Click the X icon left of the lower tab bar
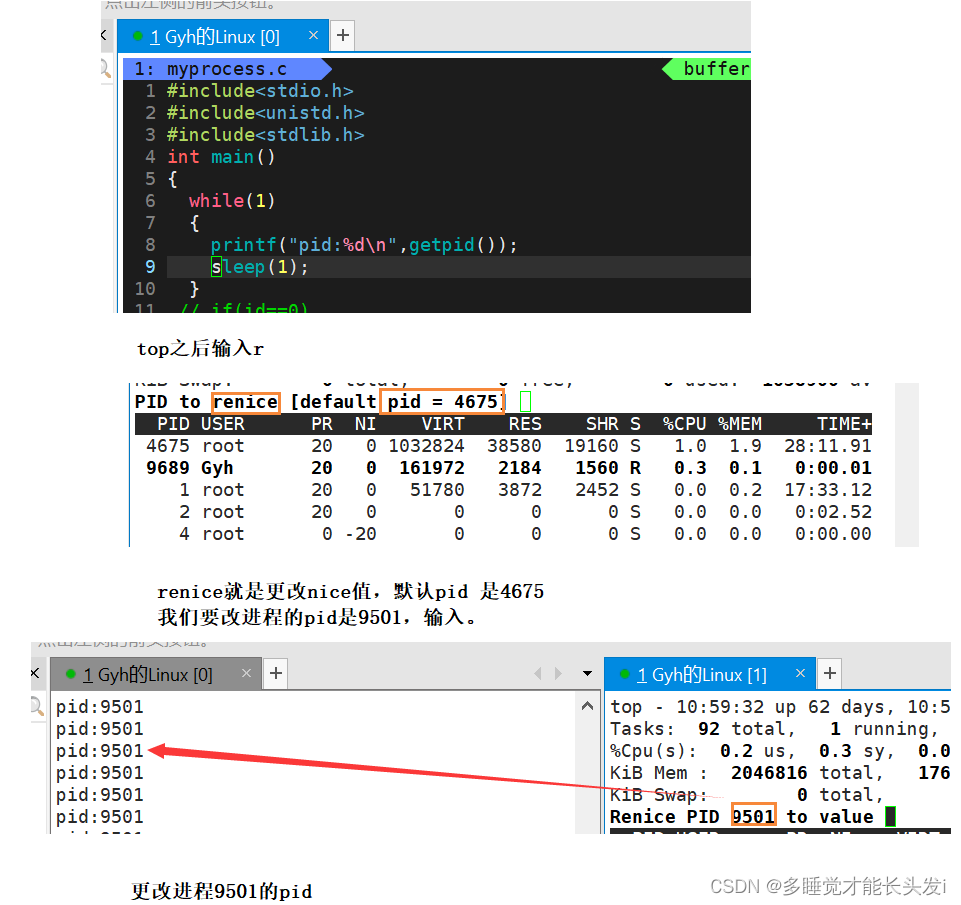Viewport: 961px width, 905px height. [x=35, y=673]
